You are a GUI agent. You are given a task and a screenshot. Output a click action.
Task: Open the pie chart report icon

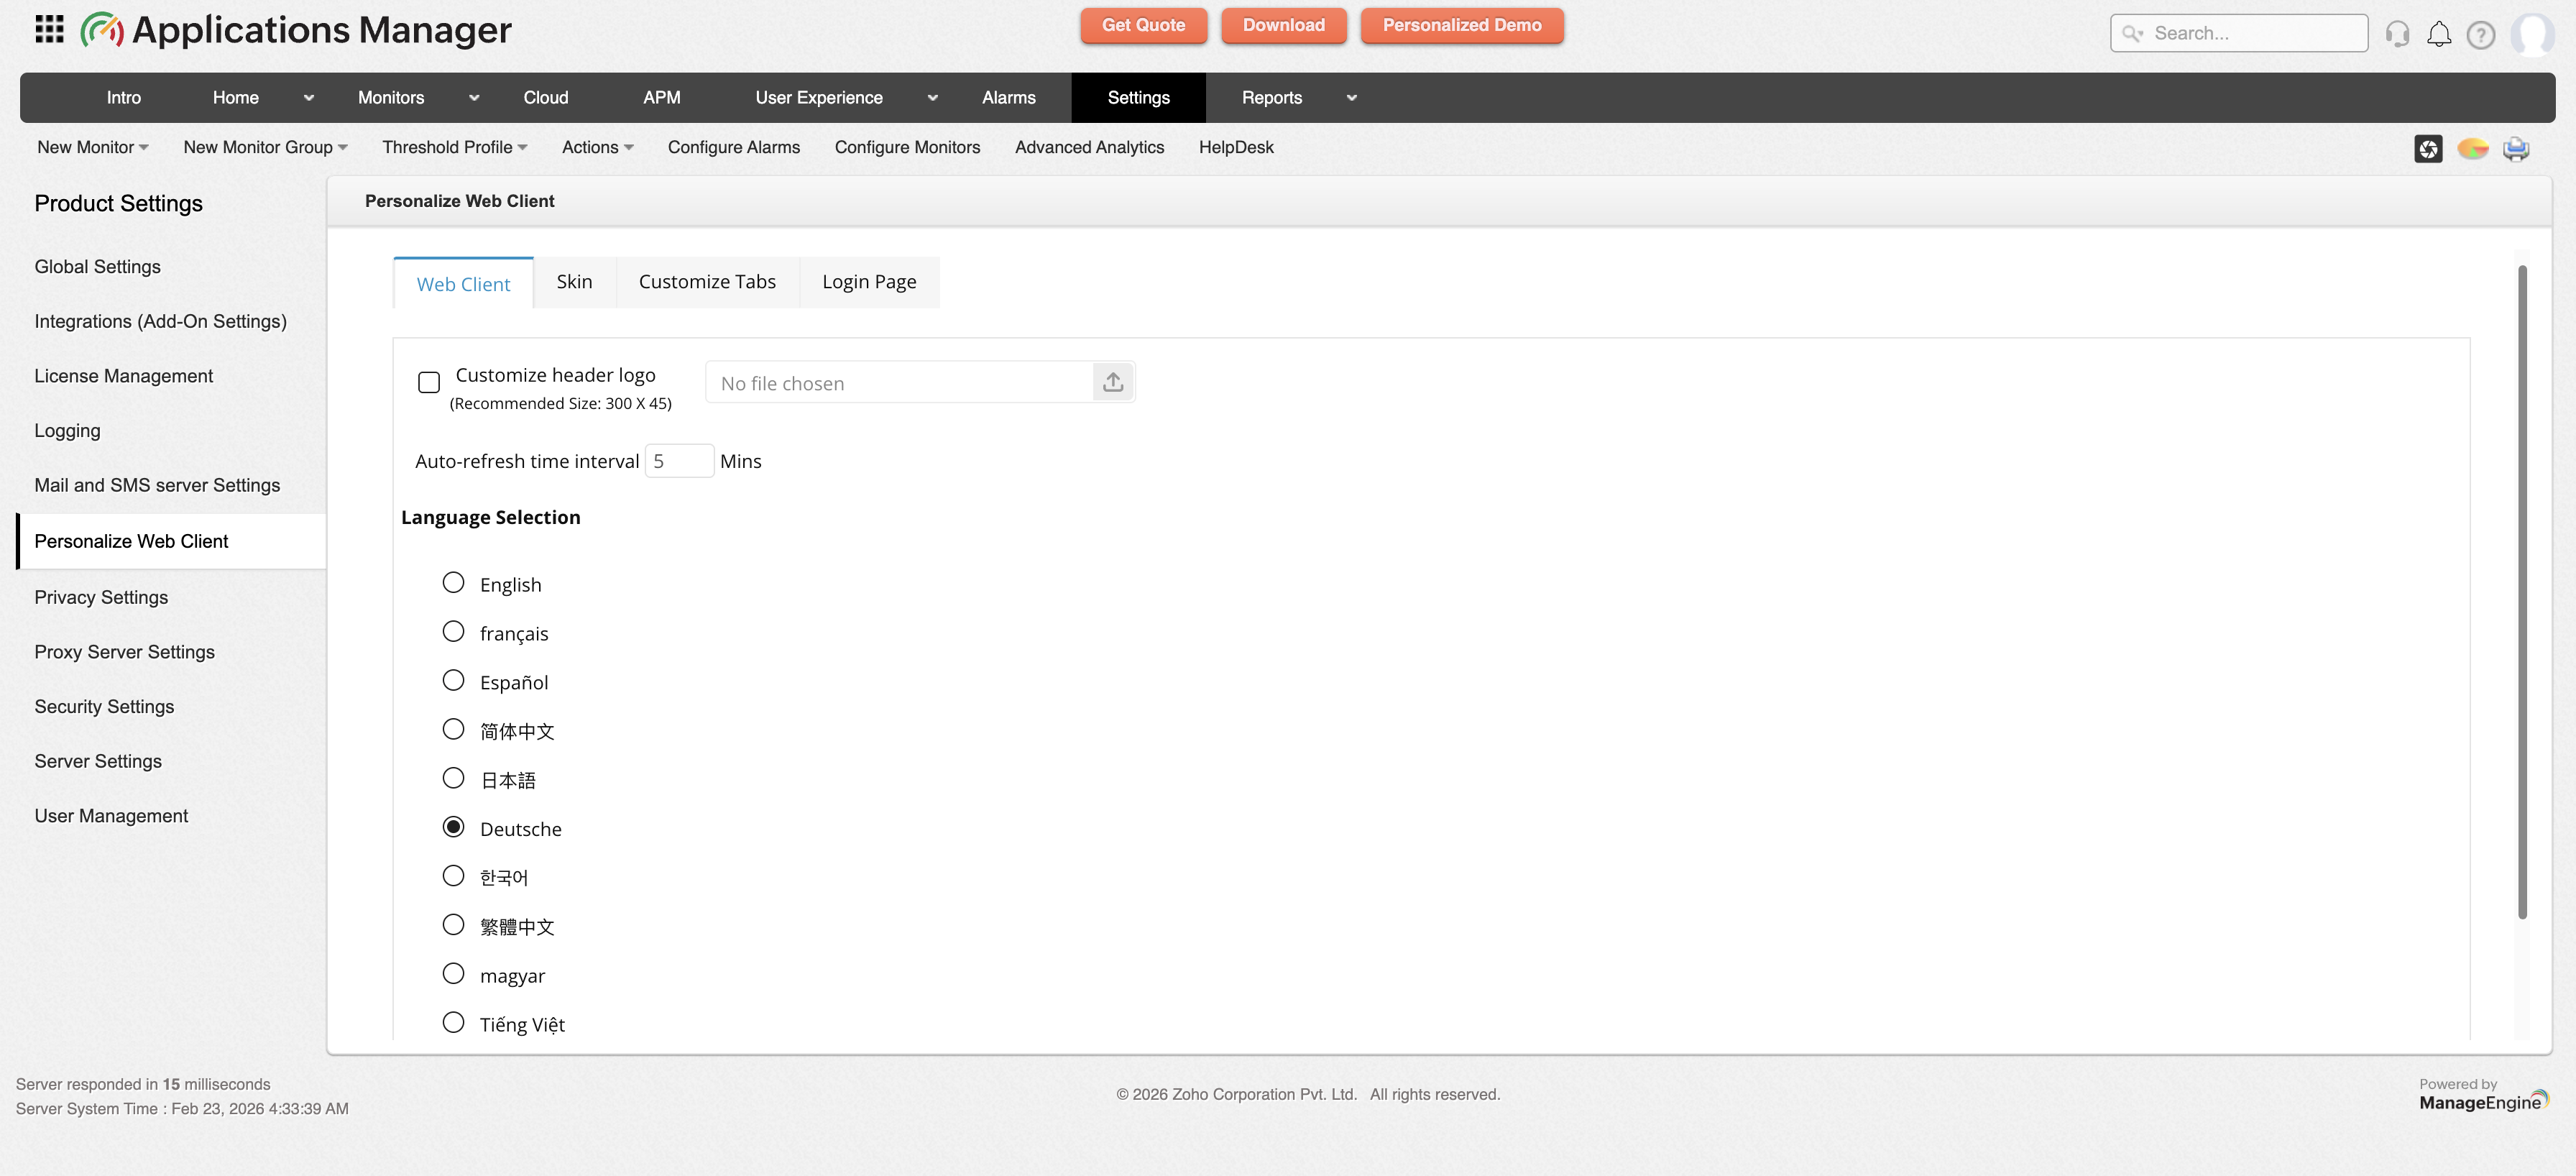coord(2473,148)
